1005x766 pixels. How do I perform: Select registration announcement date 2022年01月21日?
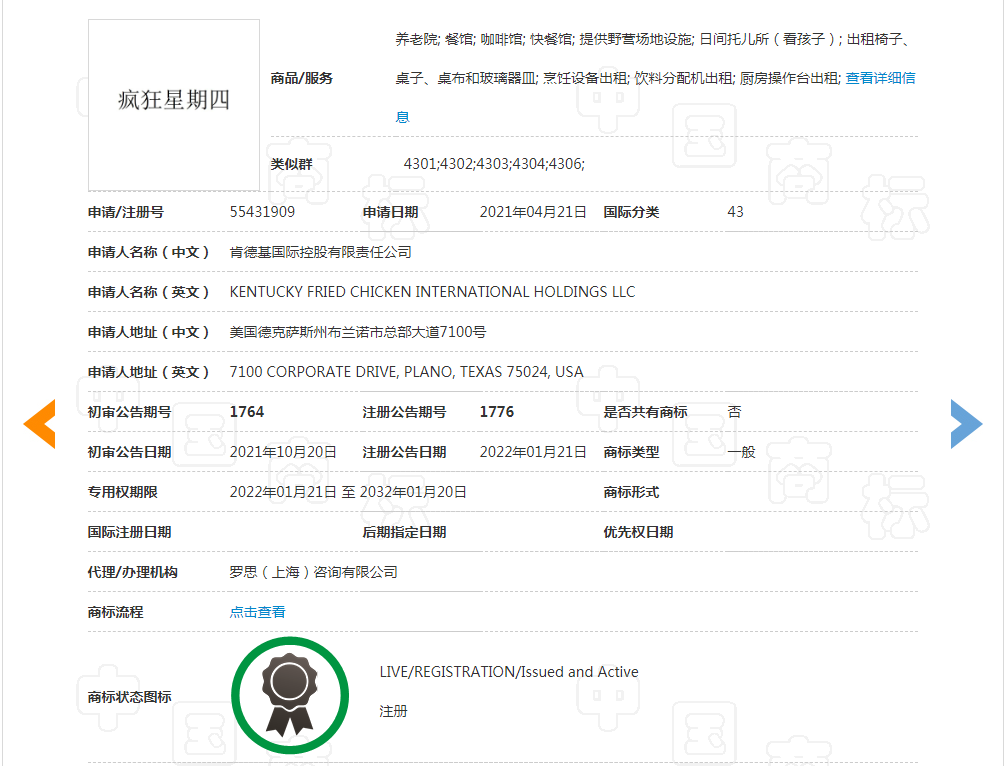(x=533, y=452)
